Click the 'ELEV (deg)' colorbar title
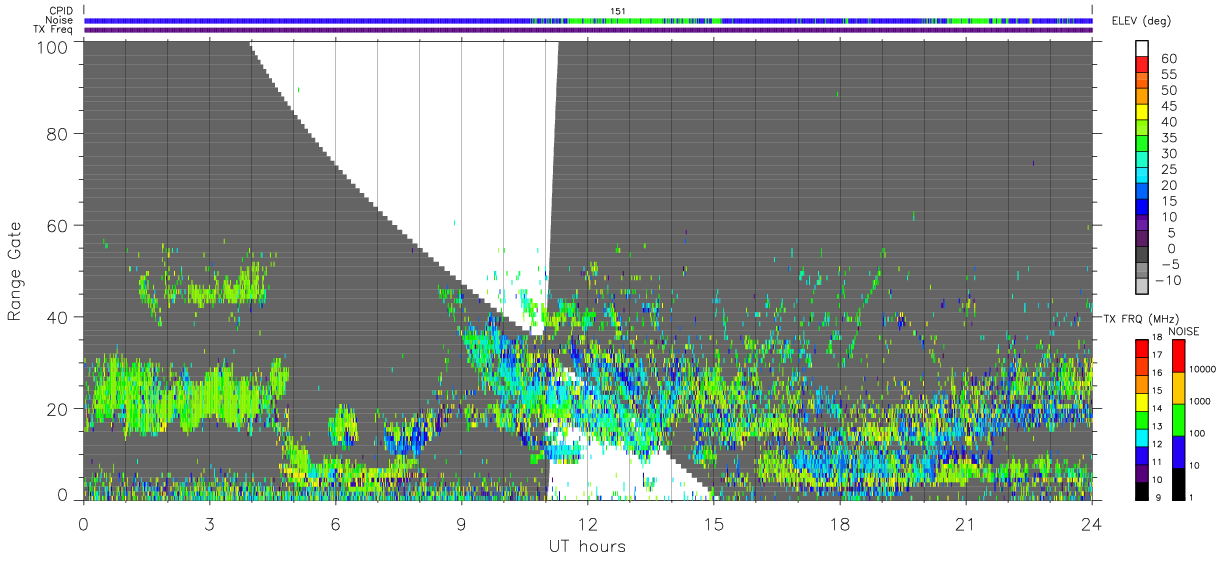 (x=1142, y=20)
